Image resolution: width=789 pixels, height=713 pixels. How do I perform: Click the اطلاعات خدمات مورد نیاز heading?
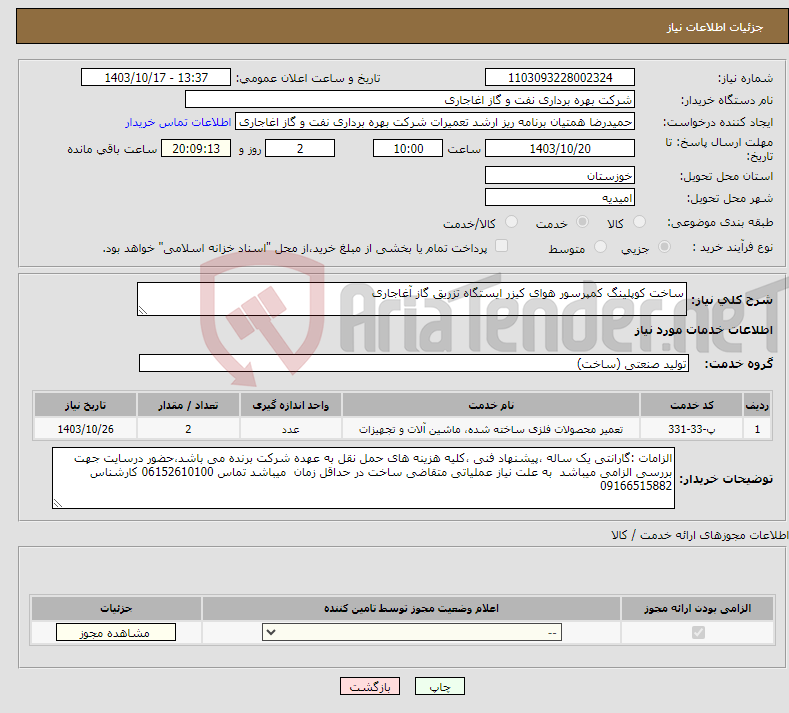pos(703,330)
